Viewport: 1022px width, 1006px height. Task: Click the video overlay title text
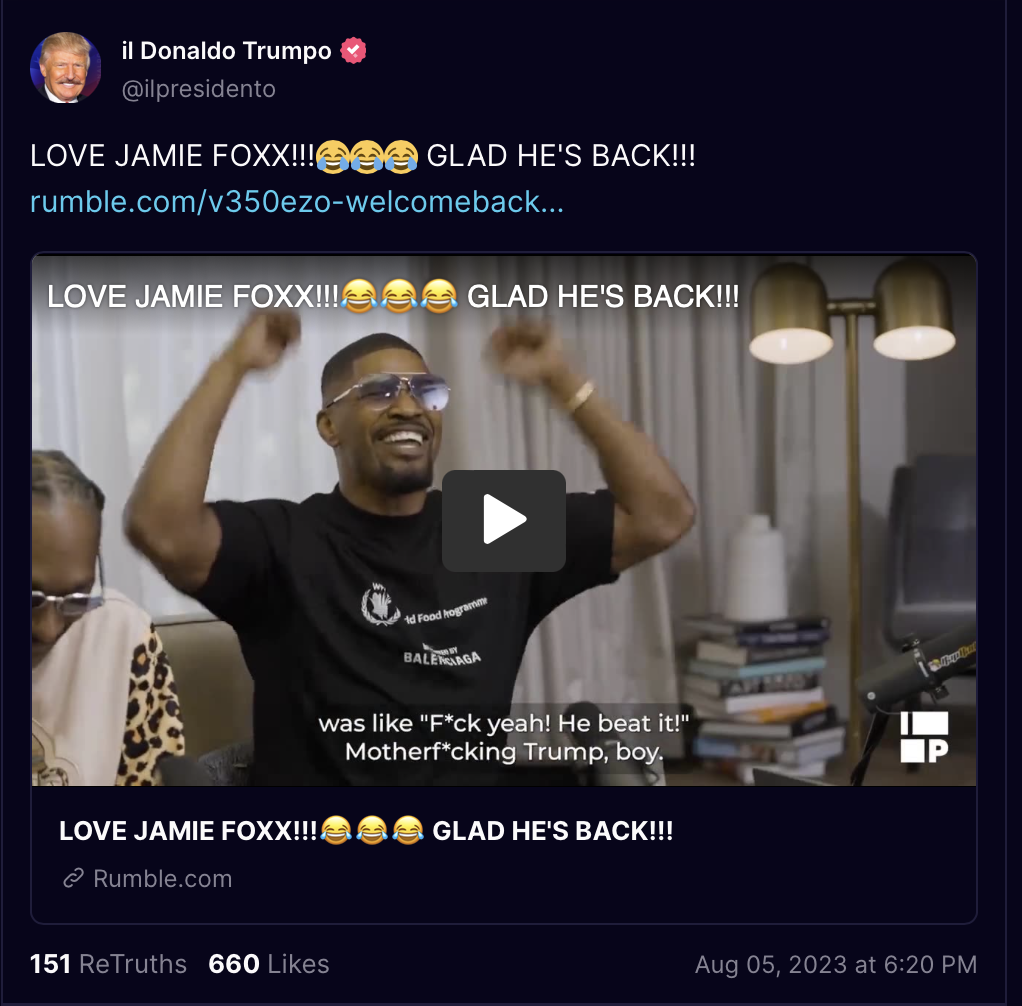[393, 297]
